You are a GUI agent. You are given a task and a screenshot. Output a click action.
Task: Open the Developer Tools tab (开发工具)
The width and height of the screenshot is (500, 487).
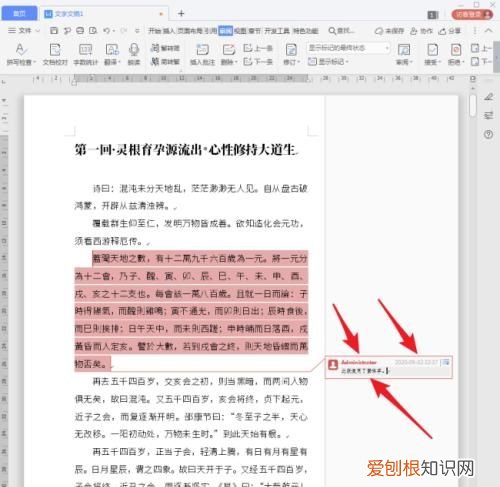tap(277, 31)
